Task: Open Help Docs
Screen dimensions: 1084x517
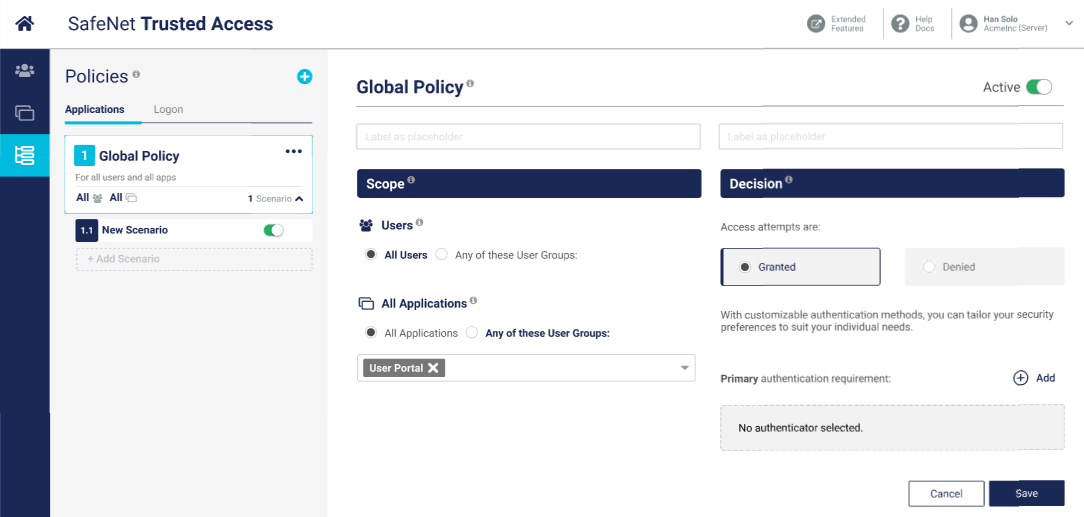Action: pos(913,24)
